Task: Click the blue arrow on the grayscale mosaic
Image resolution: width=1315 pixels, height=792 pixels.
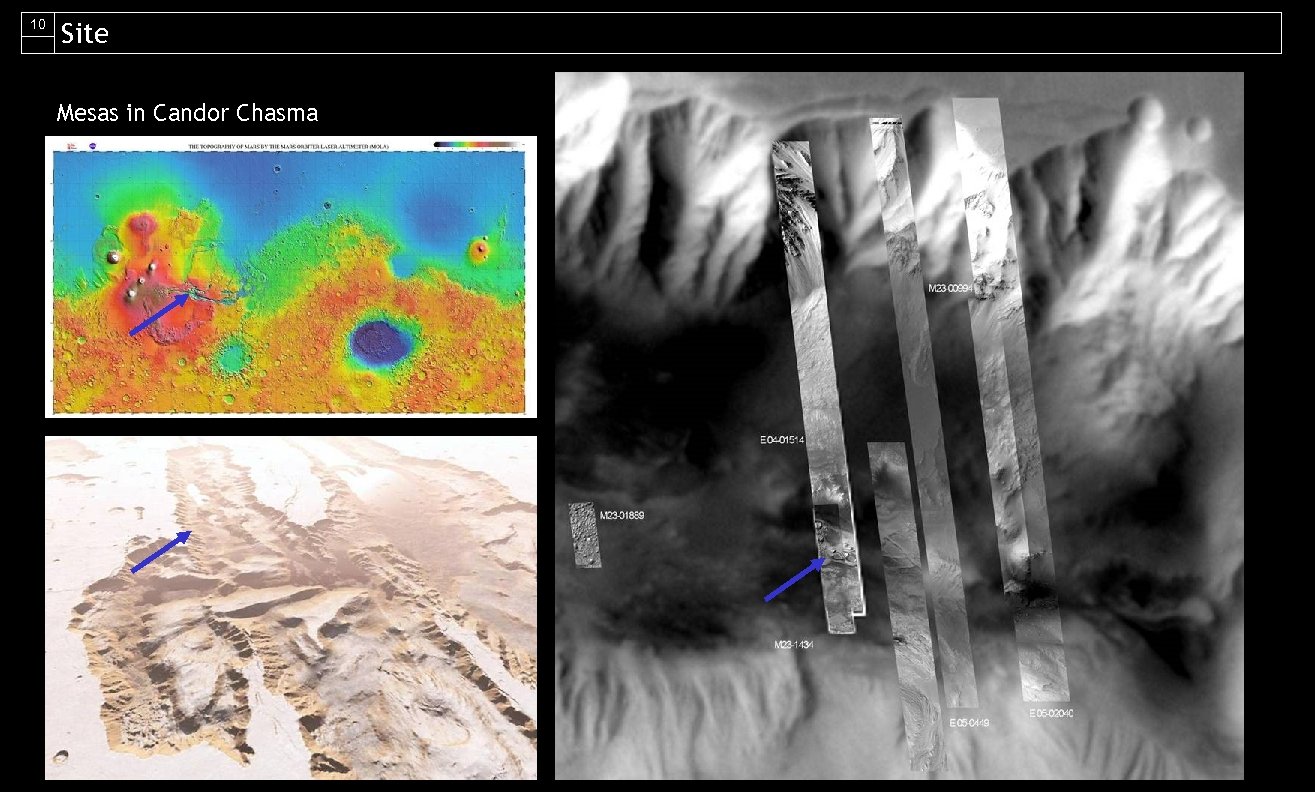Action: pos(793,582)
